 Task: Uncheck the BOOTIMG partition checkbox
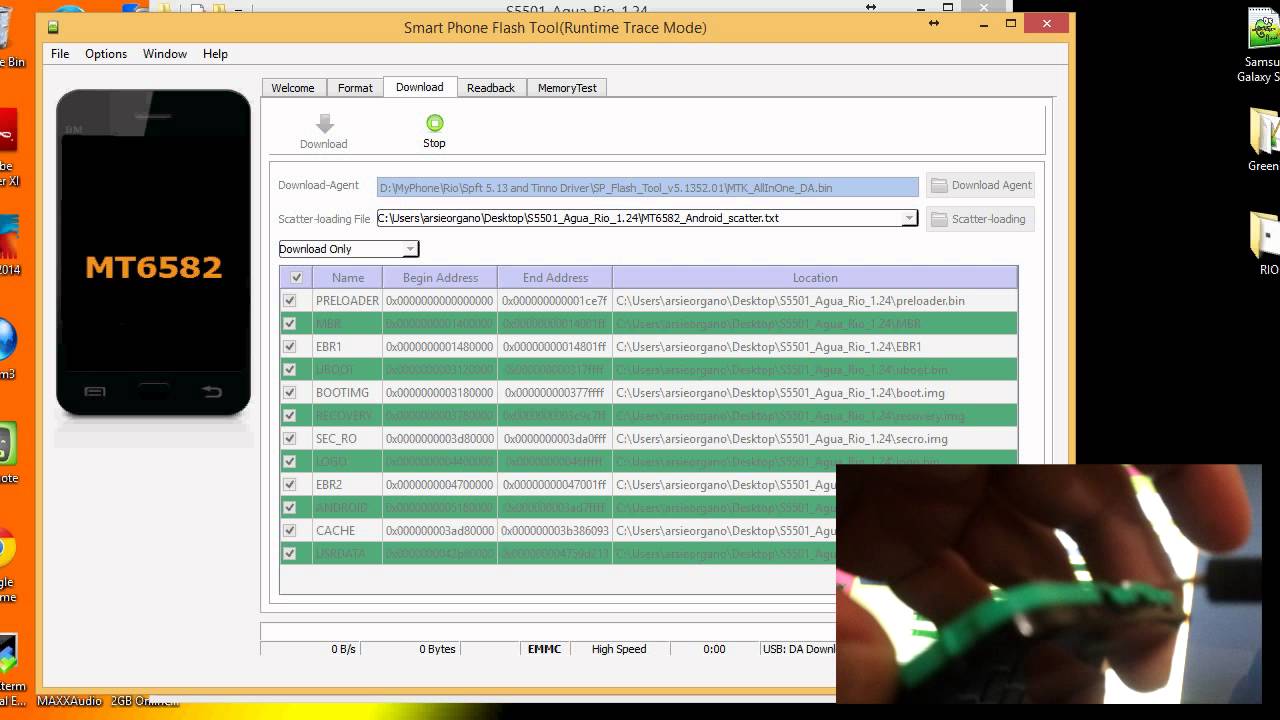[x=290, y=392]
